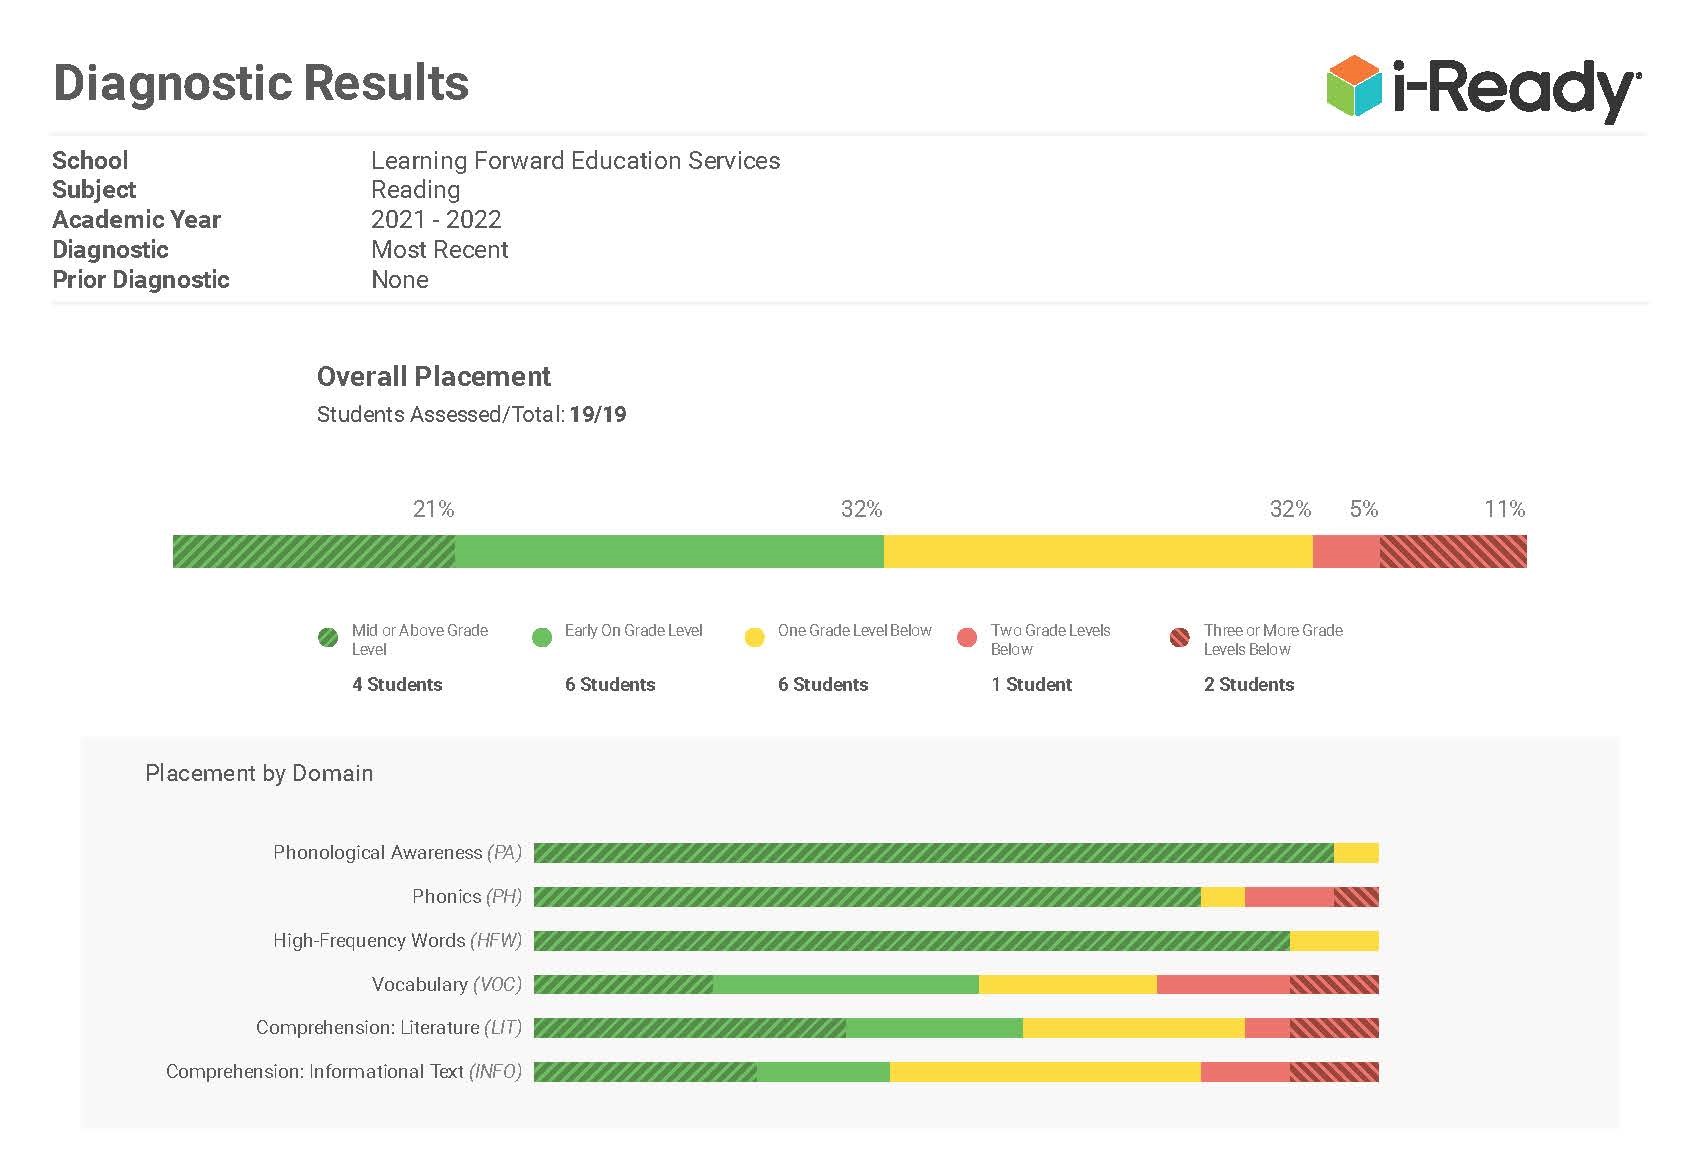Click the Phonics (PH) domain label

point(467,897)
